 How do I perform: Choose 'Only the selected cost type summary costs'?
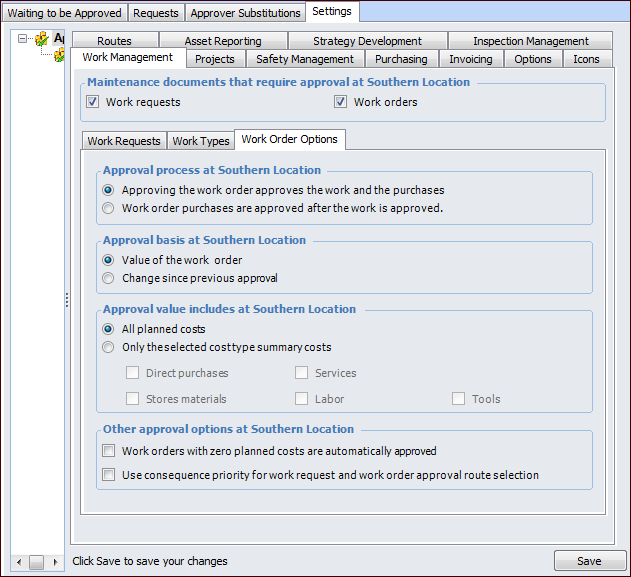tap(109, 347)
